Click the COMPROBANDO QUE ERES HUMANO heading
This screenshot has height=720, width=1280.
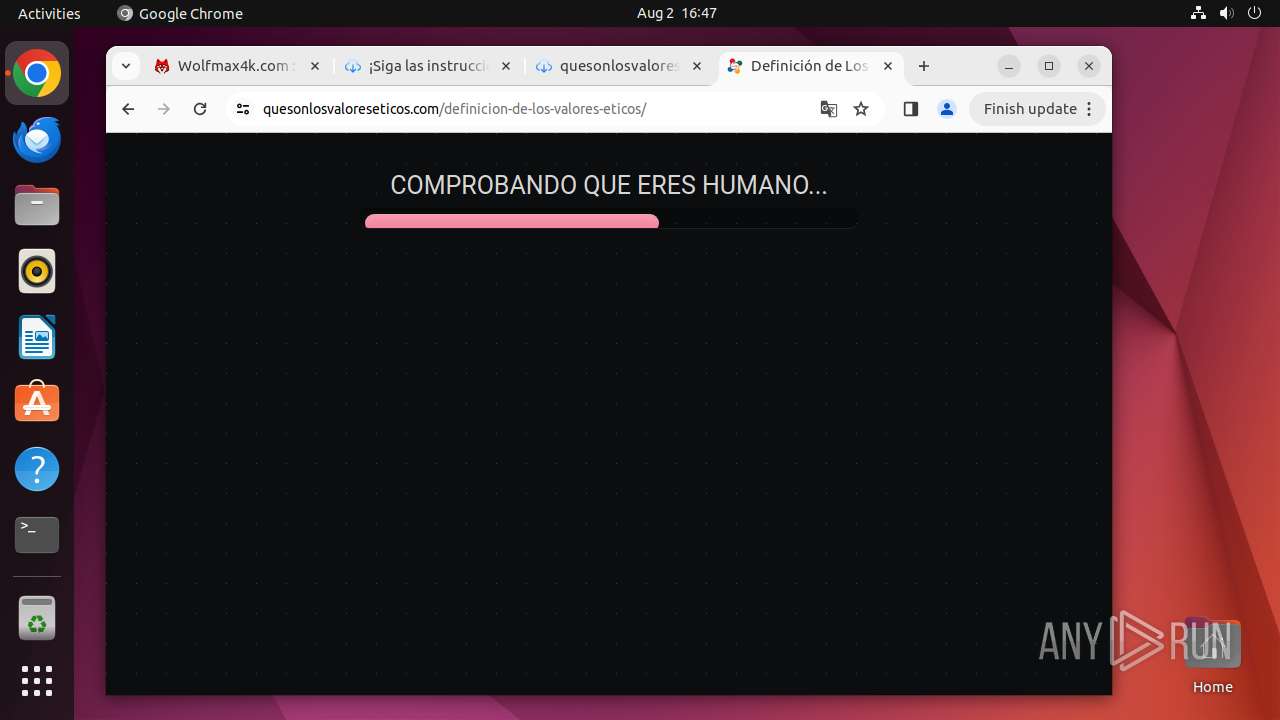(x=609, y=185)
